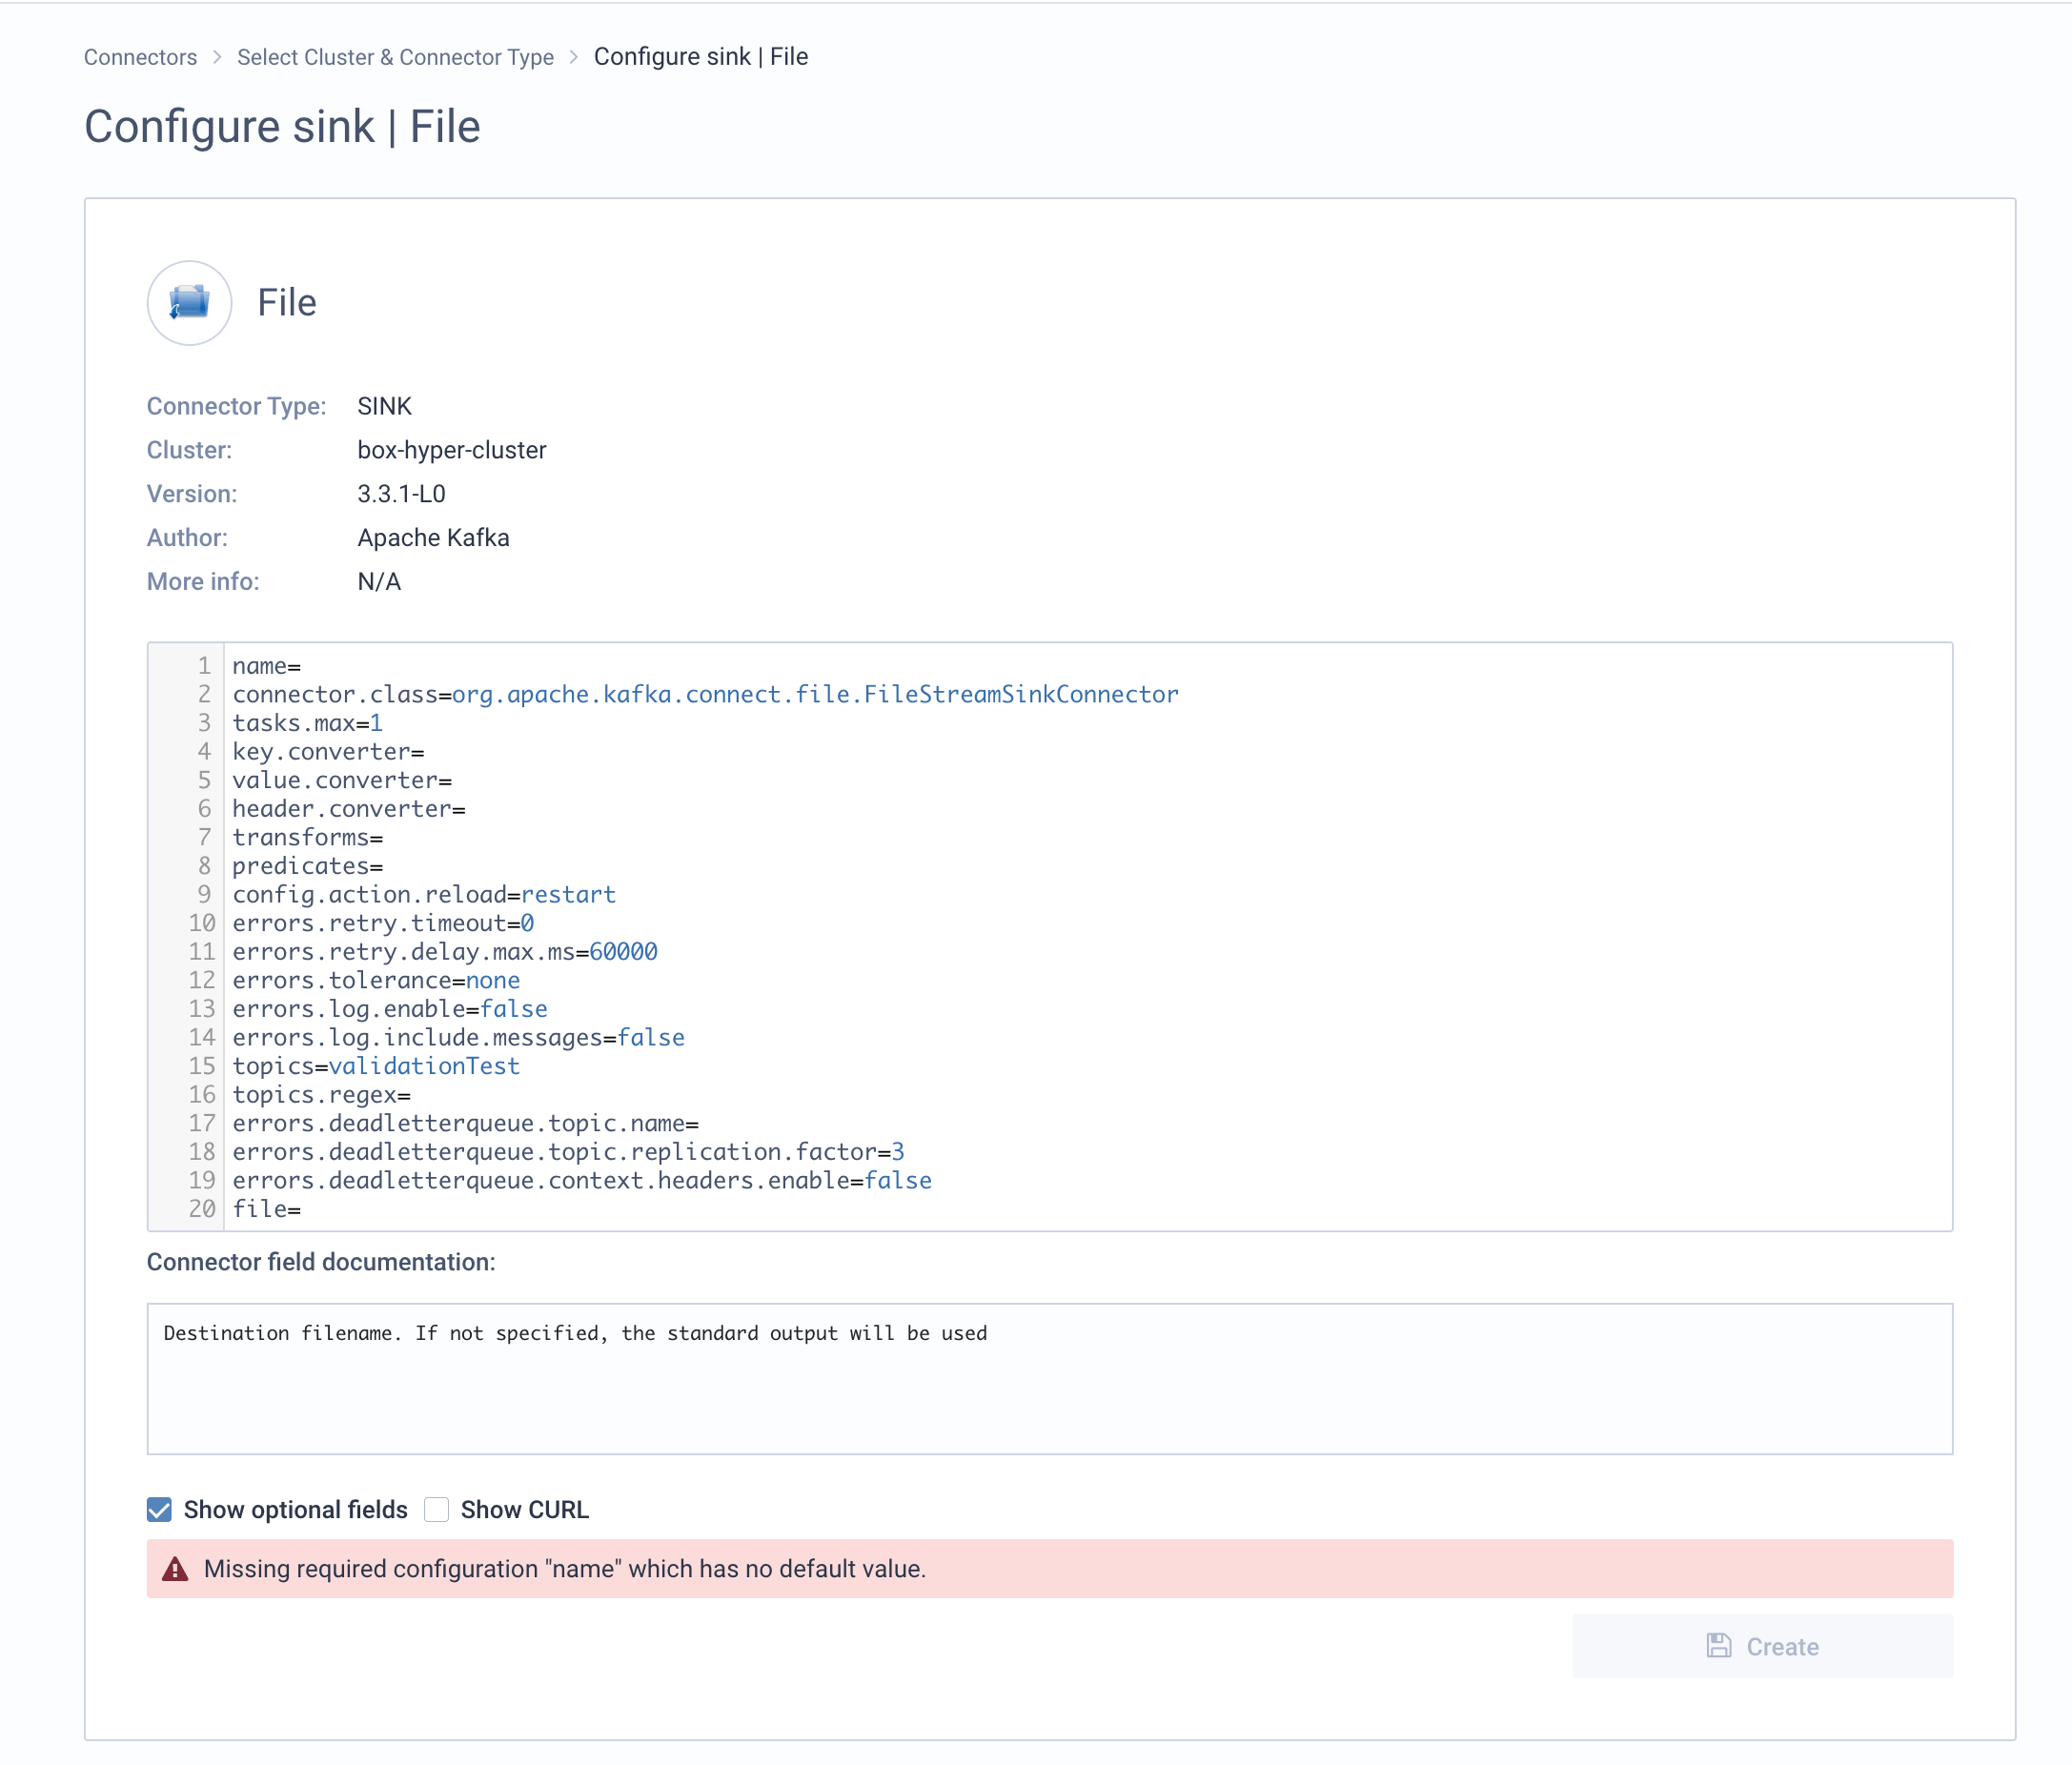This screenshot has height=1765, width=2072.
Task: Click the topics=validationTest line
Action: pyautogui.click(x=376, y=1066)
